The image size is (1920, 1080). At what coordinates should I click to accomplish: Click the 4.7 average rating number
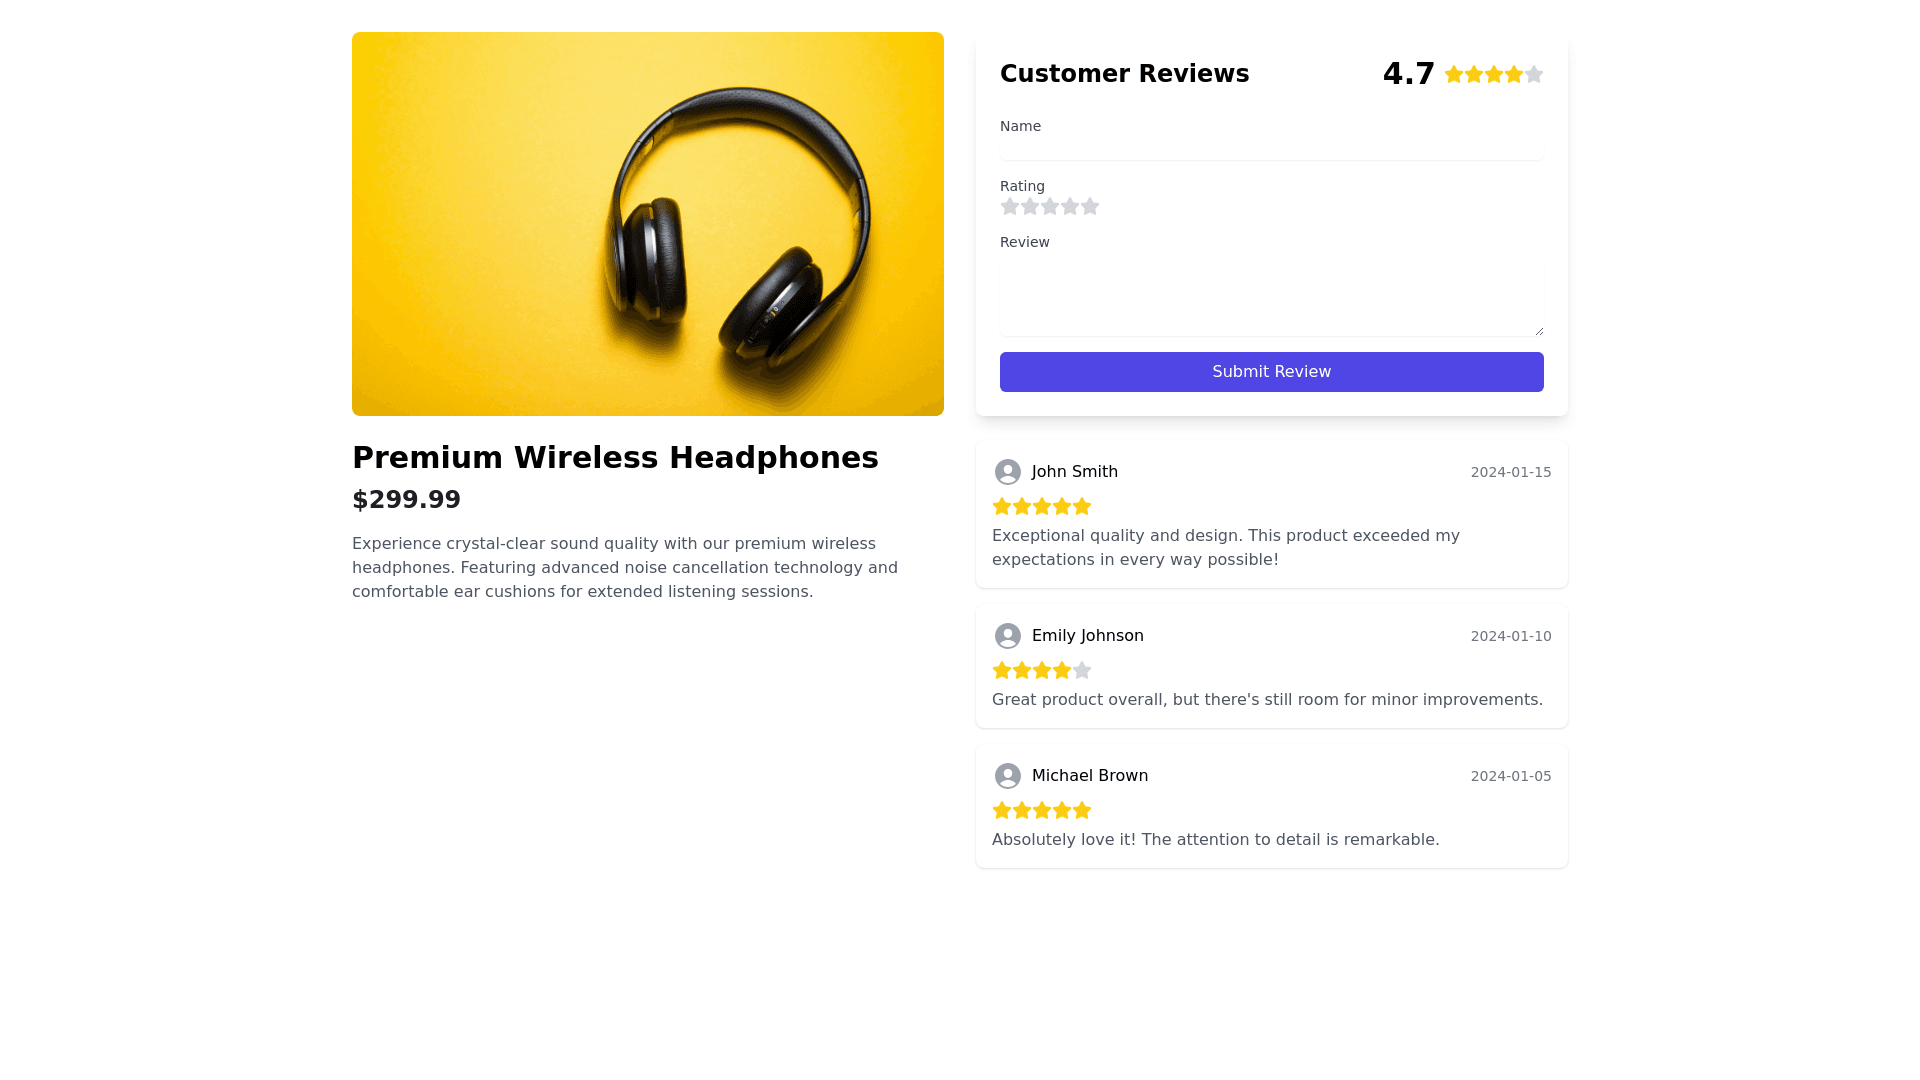(x=1408, y=74)
